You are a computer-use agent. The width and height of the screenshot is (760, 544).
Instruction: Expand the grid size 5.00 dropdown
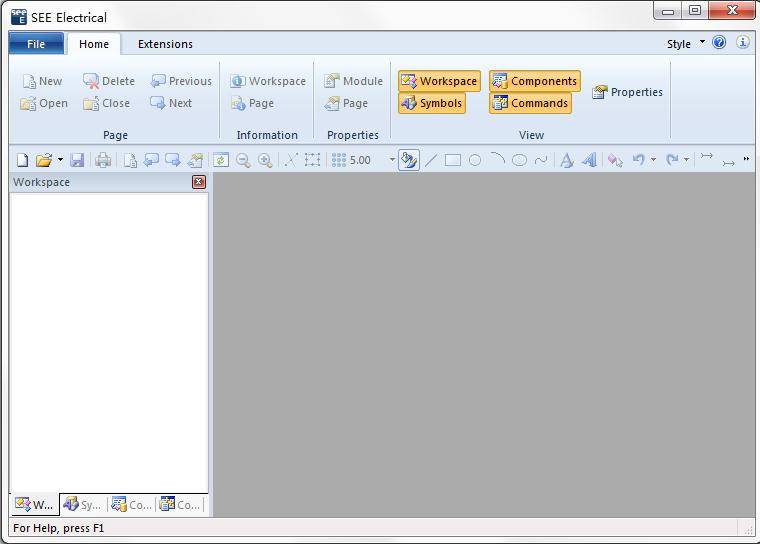coord(392,160)
